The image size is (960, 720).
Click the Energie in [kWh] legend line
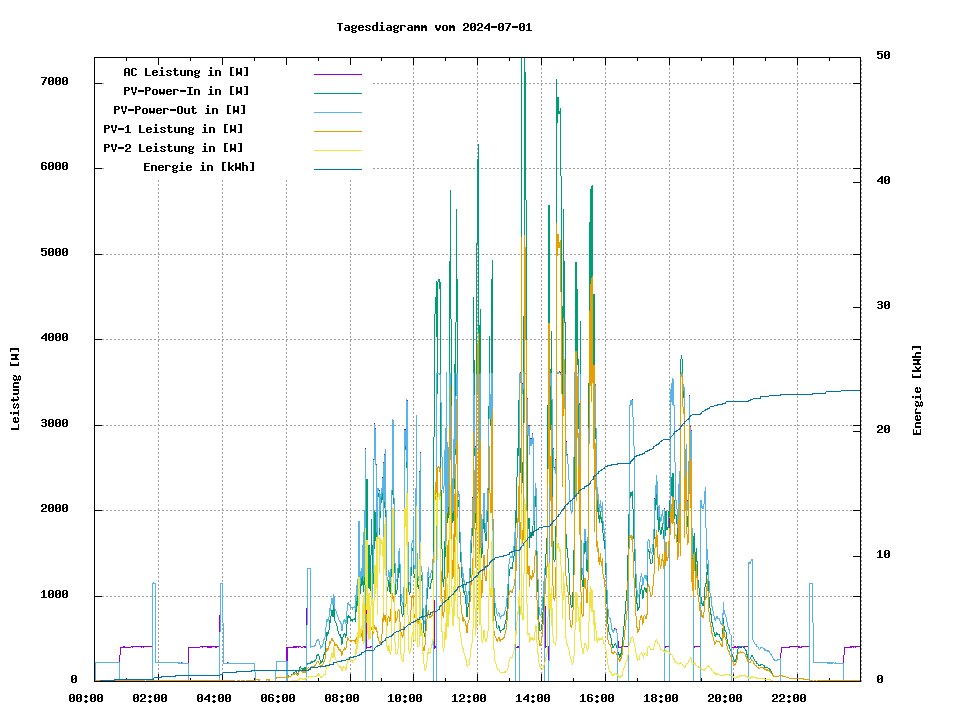coord(337,169)
